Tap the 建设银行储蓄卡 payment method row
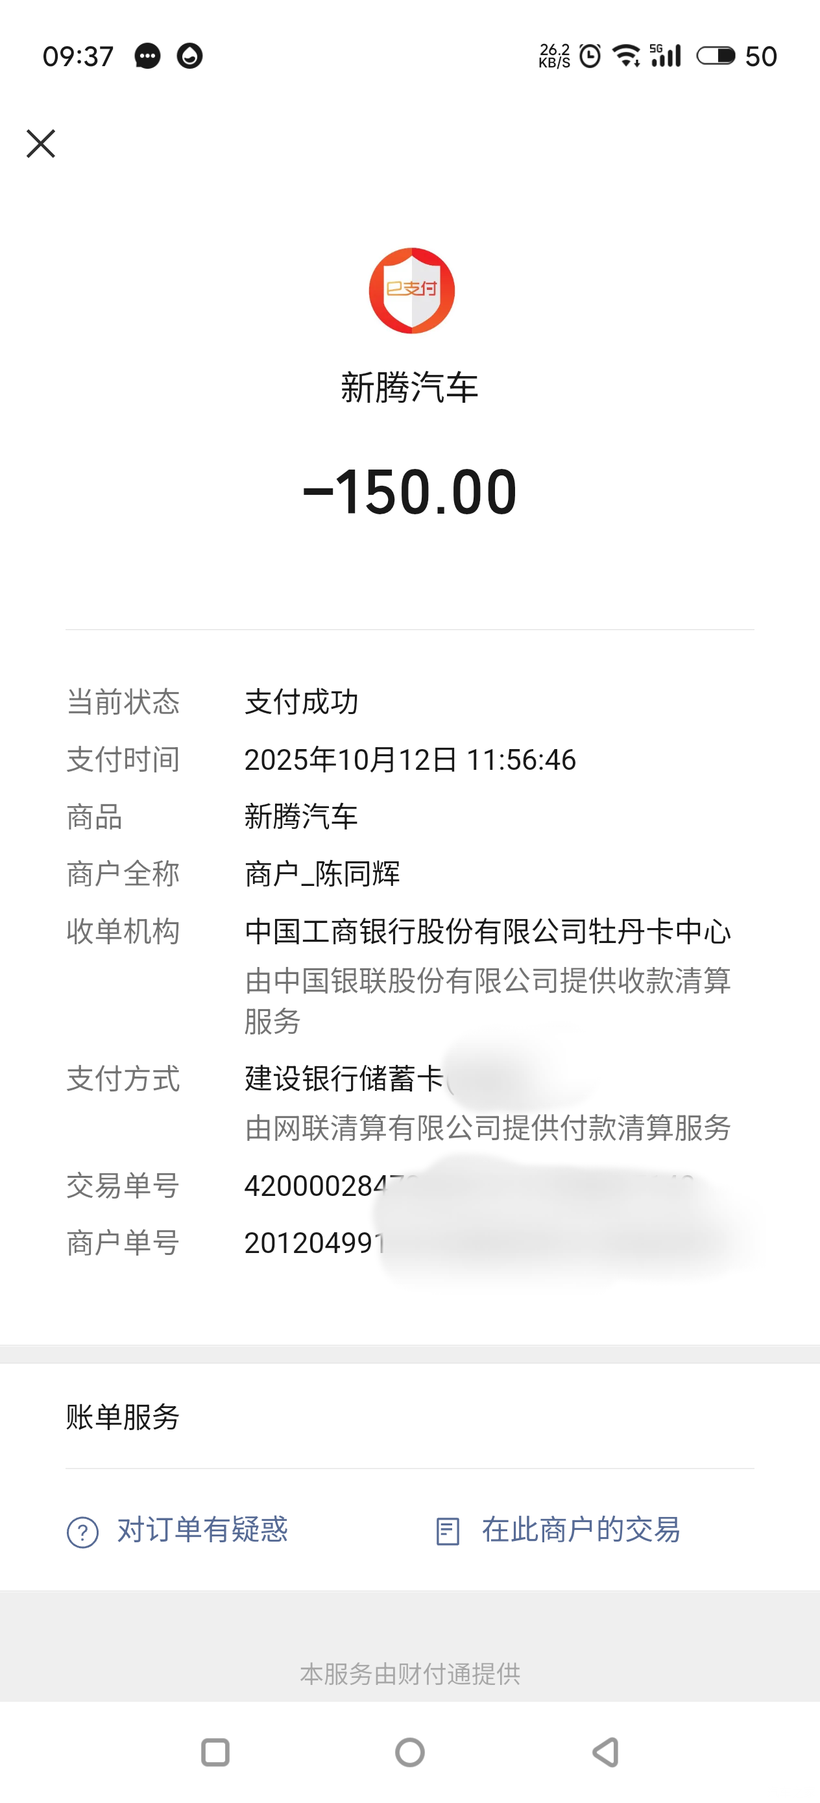 [x=344, y=1078]
